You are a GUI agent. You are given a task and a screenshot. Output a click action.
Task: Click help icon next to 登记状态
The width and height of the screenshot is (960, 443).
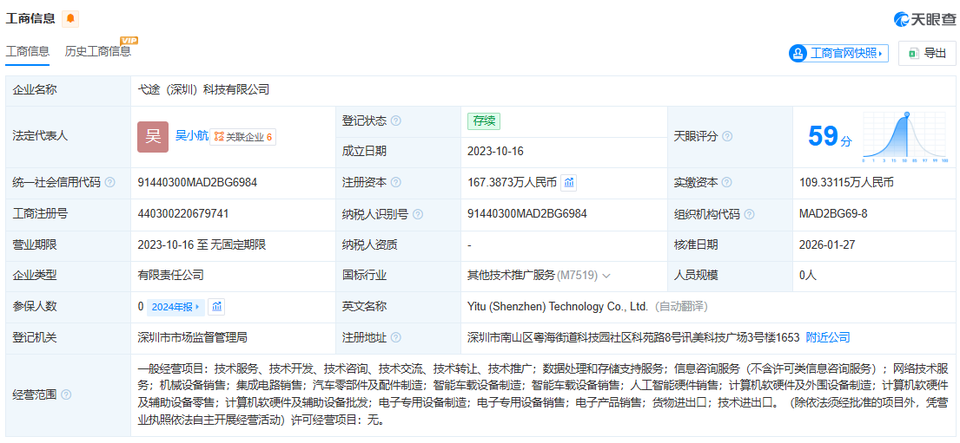tap(396, 121)
